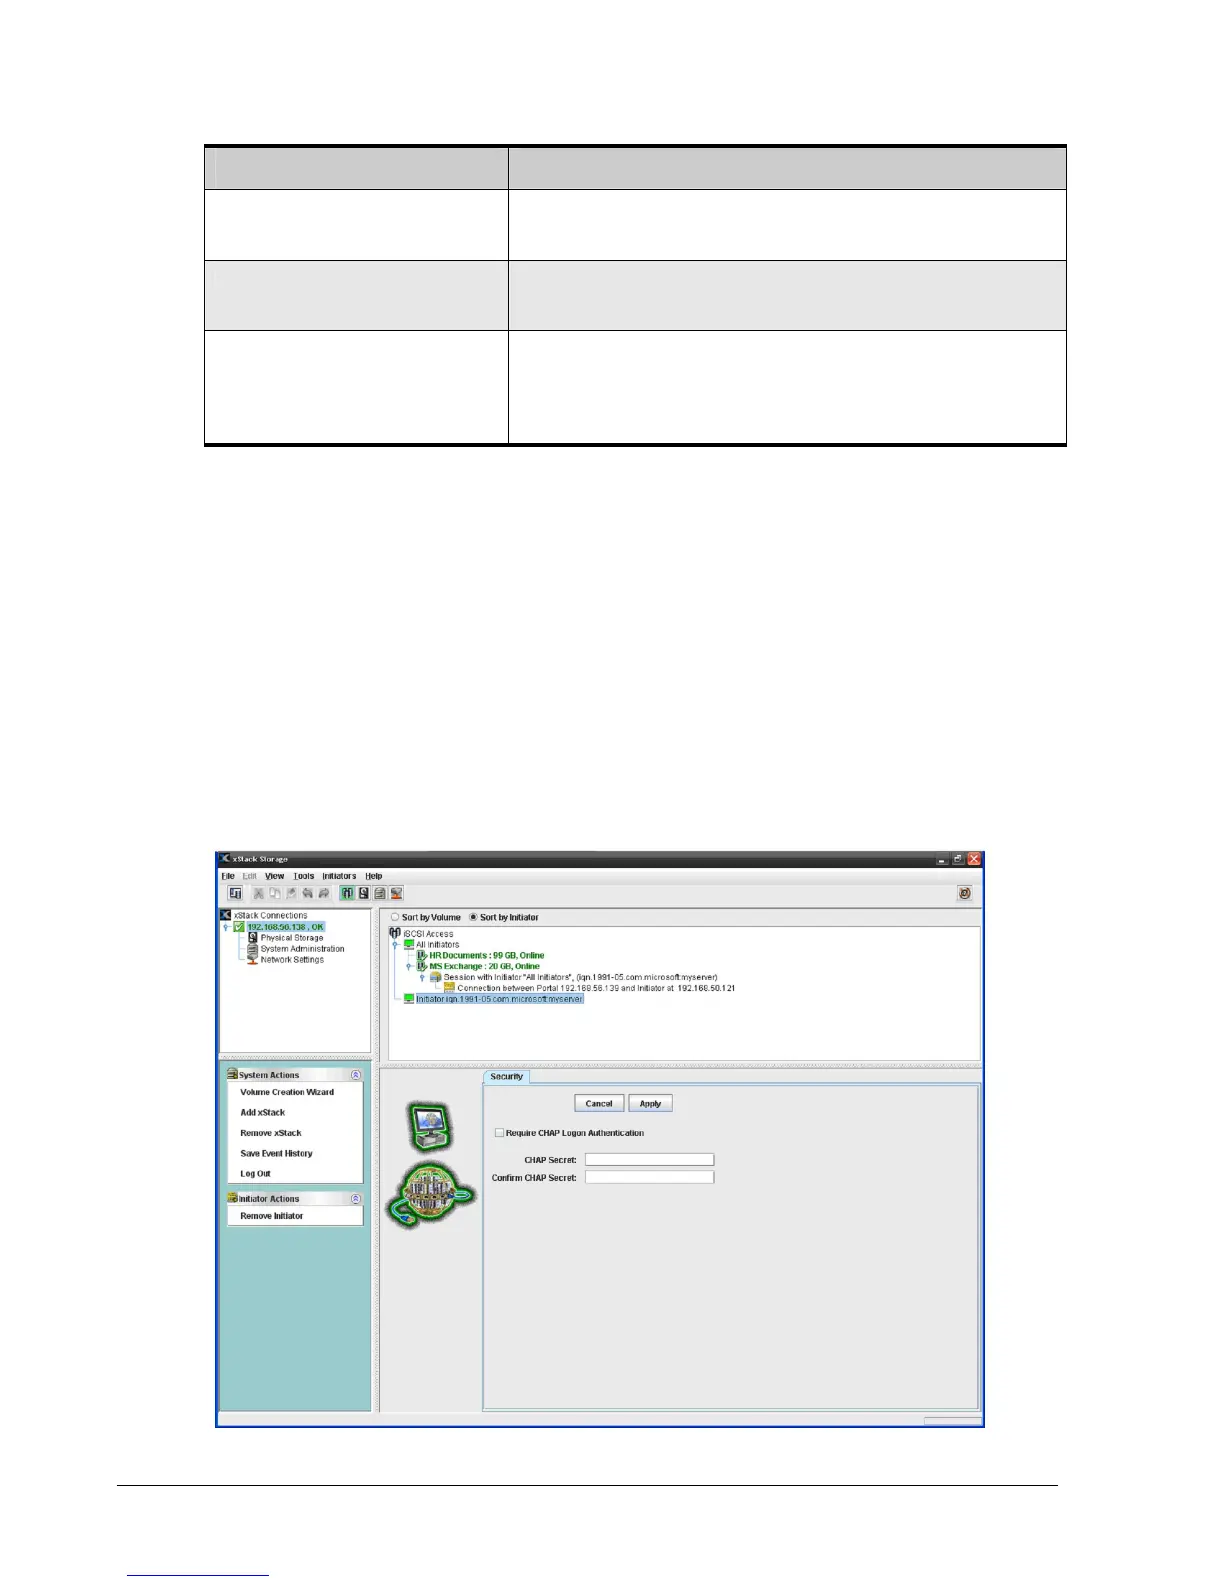Image resolution: width=1224 pixels, height=1584 pixels.
Task: Collapse the Session with Initiator tree node
Action: [x=422, y=977]
